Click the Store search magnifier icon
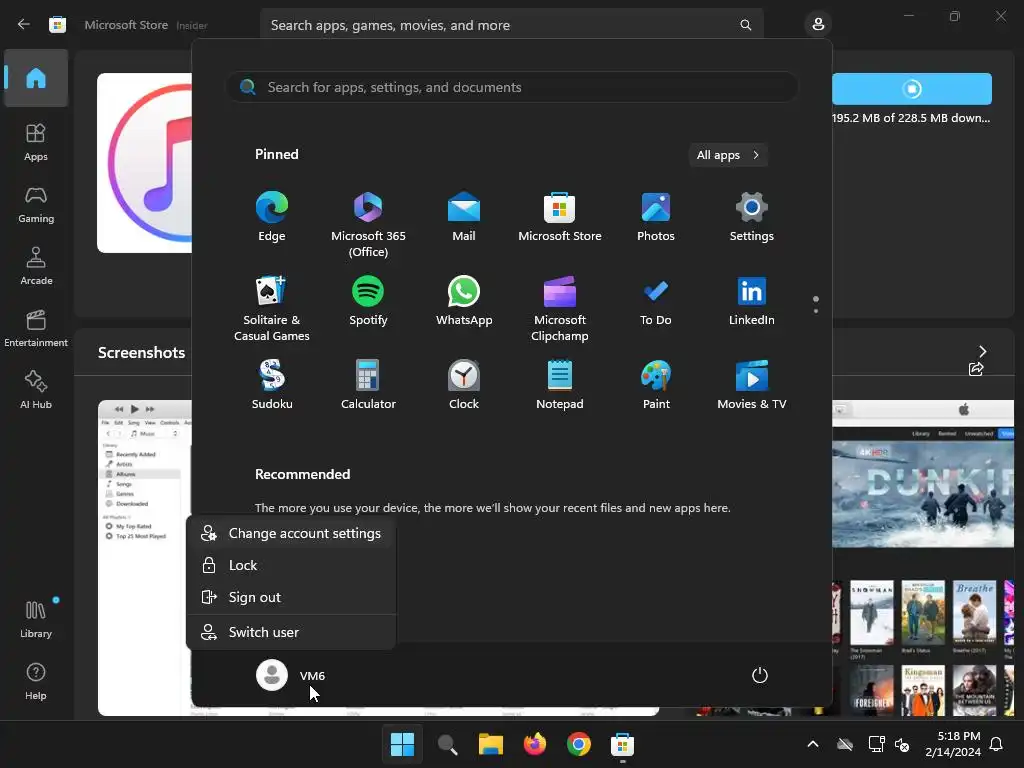Screen dimensions: 1024x768 [745, 25]
